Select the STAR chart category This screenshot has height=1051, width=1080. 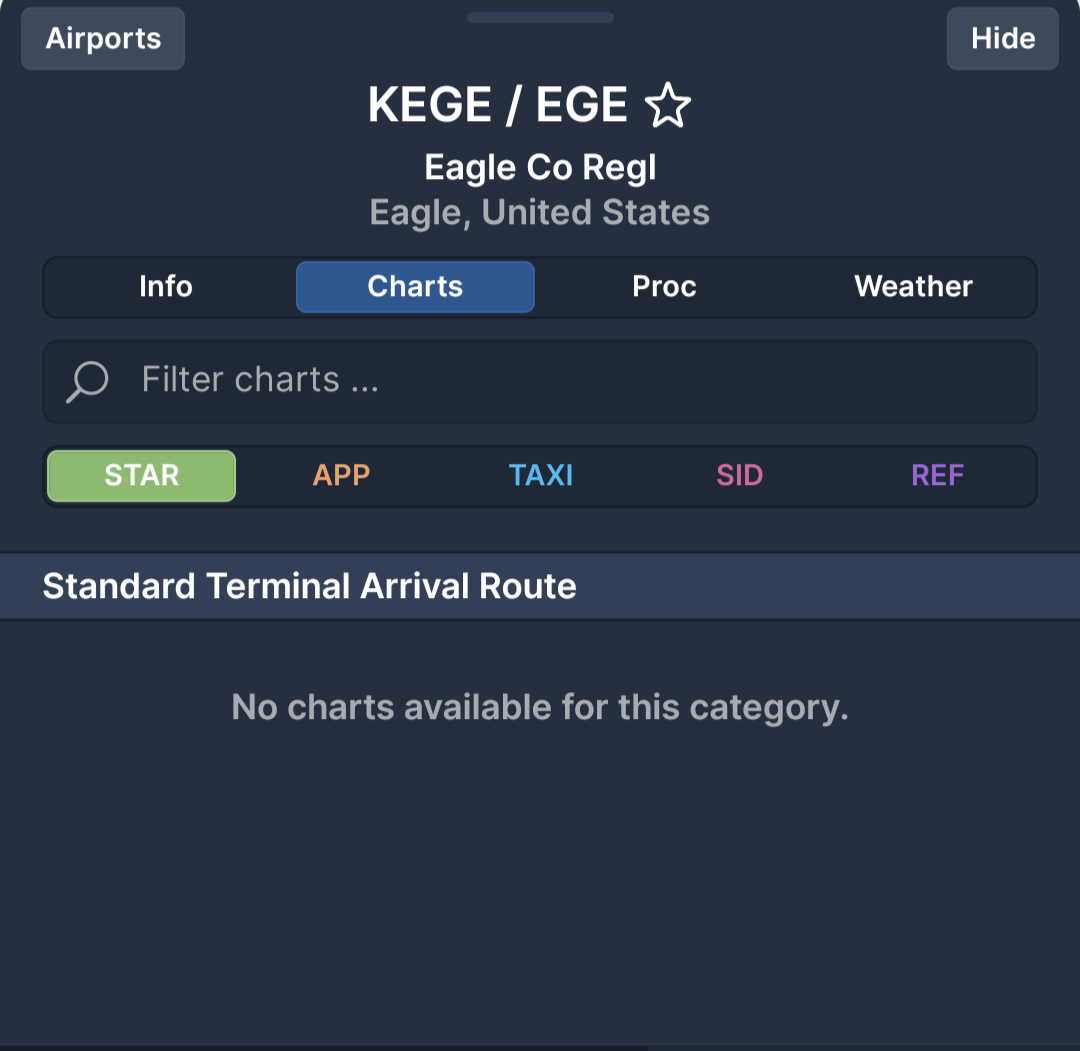[142, 476]
